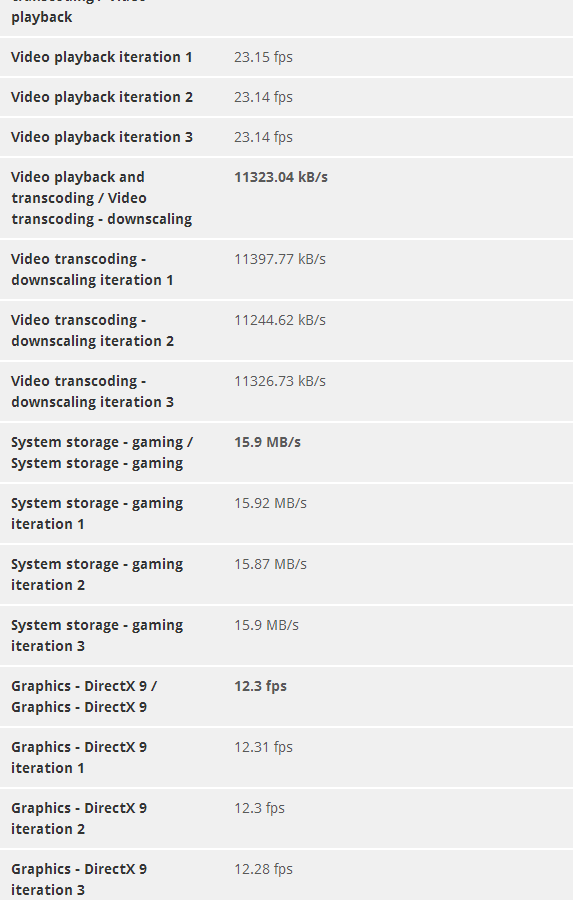Select the 11244.62 kB/s value
573x900 pixels.
280,320
